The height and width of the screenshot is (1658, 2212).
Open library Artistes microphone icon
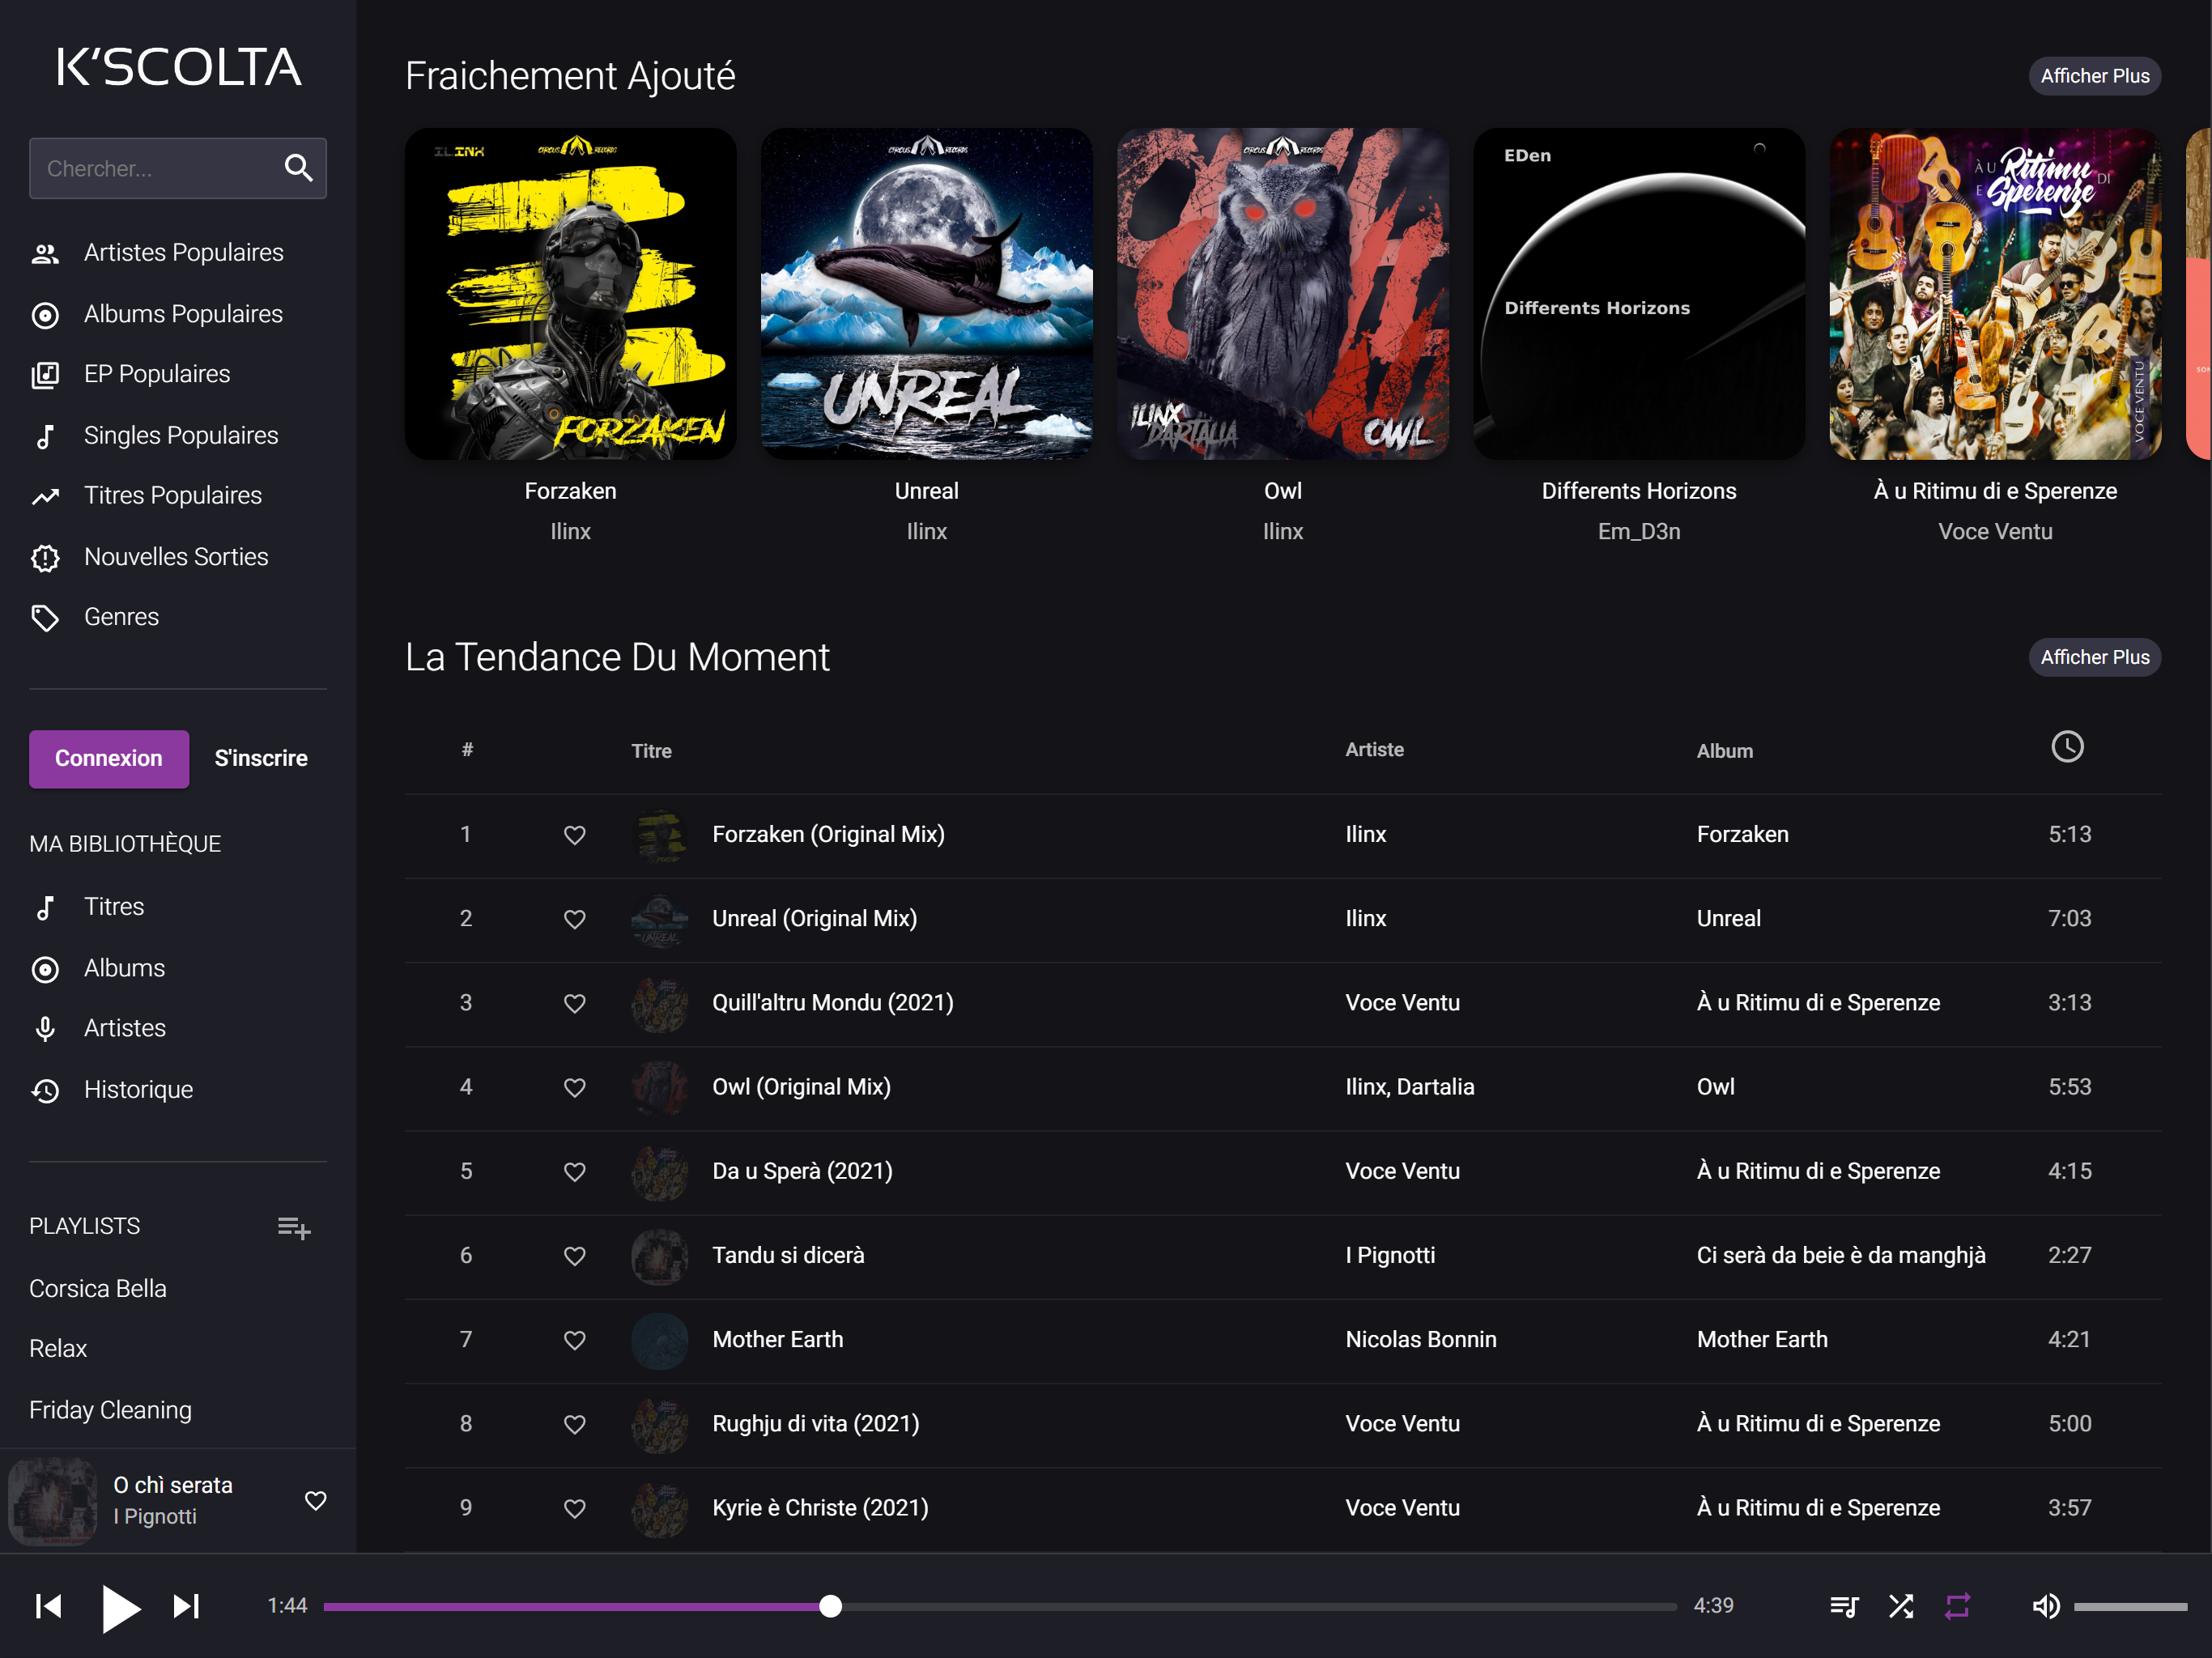pos(45,1029)
